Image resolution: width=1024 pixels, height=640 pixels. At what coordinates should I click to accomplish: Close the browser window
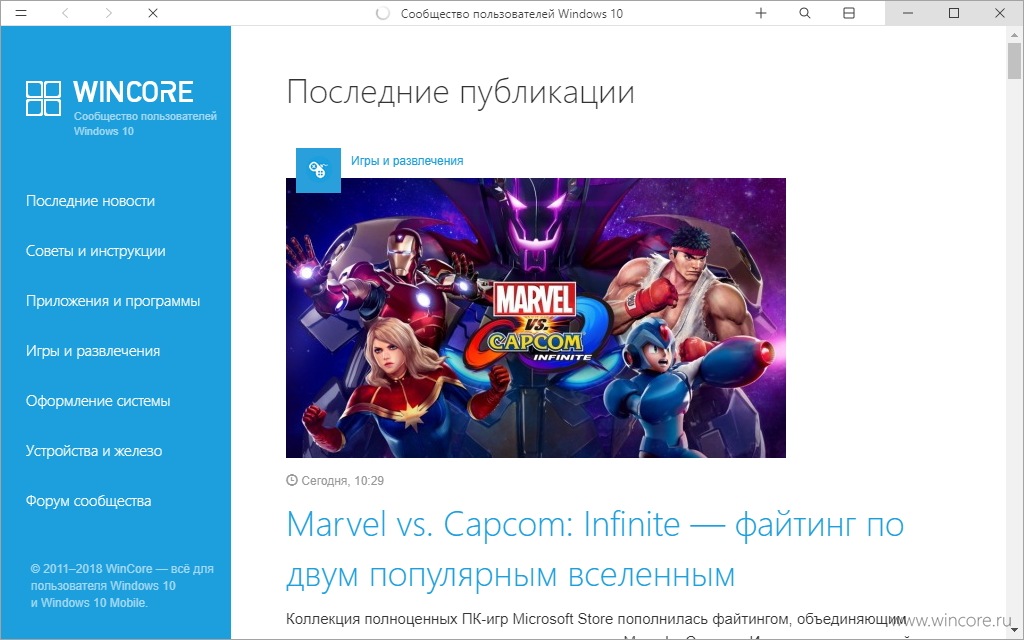pyautogui.click(x=1000, y=13)
